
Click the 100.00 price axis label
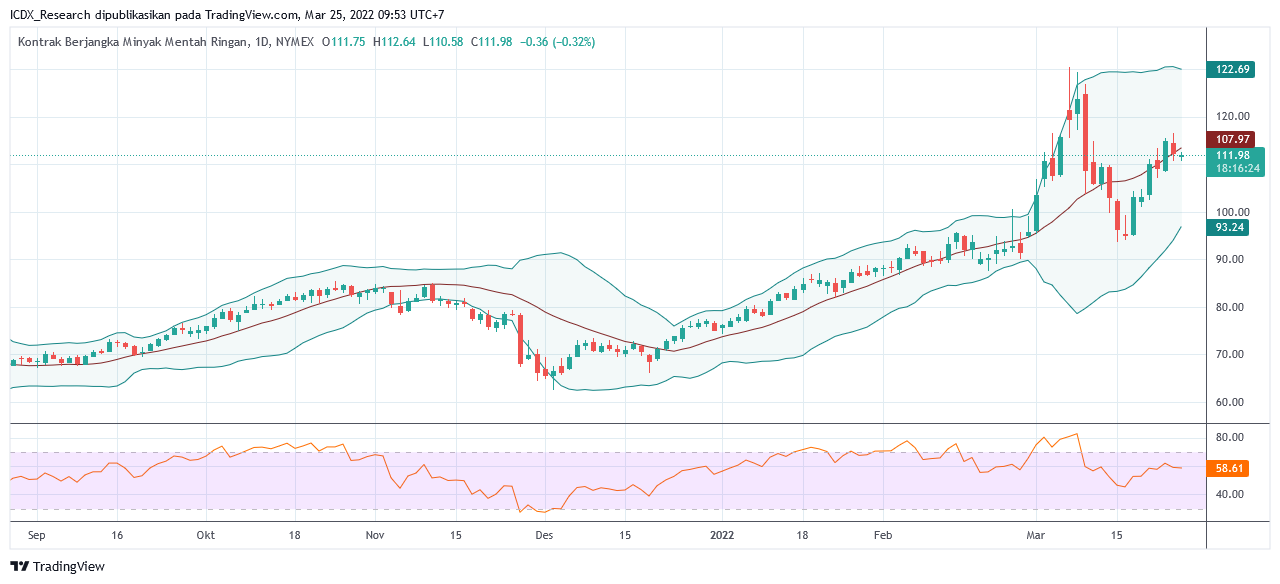(1233, 212)
